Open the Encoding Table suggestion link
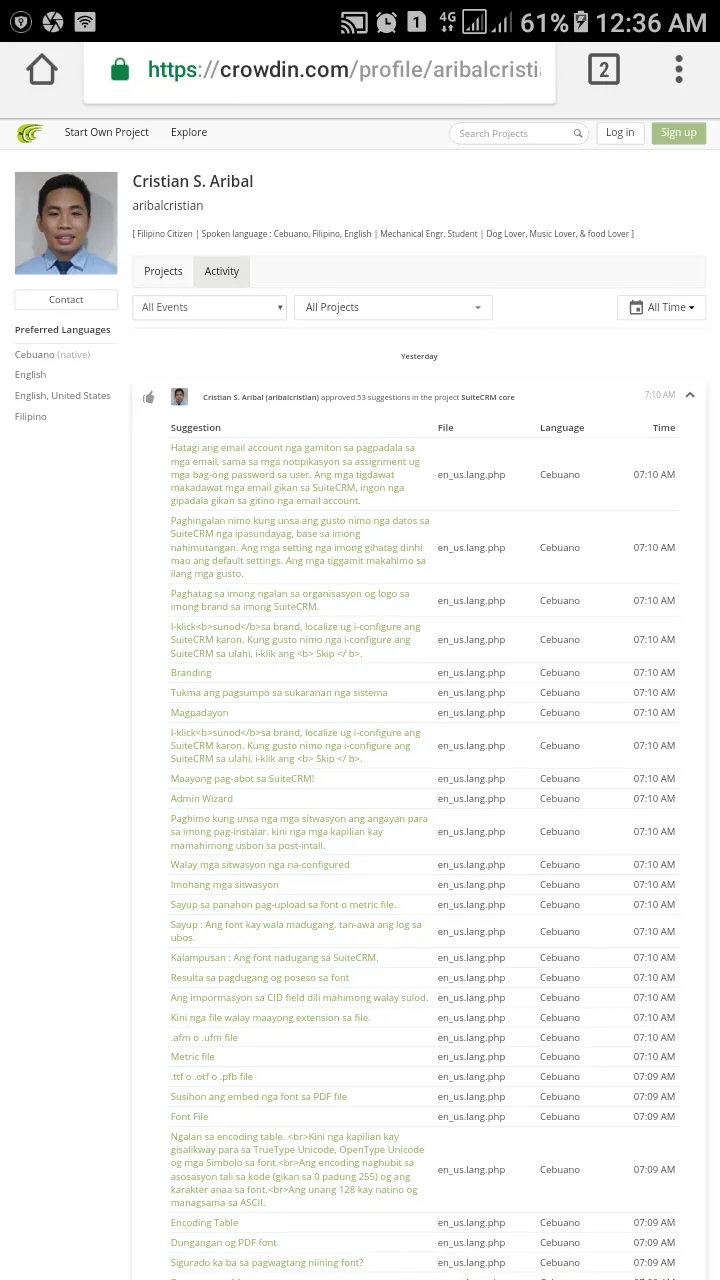Image resolution: width=720 pixels, height=1280 pixels. [204, 1222]
